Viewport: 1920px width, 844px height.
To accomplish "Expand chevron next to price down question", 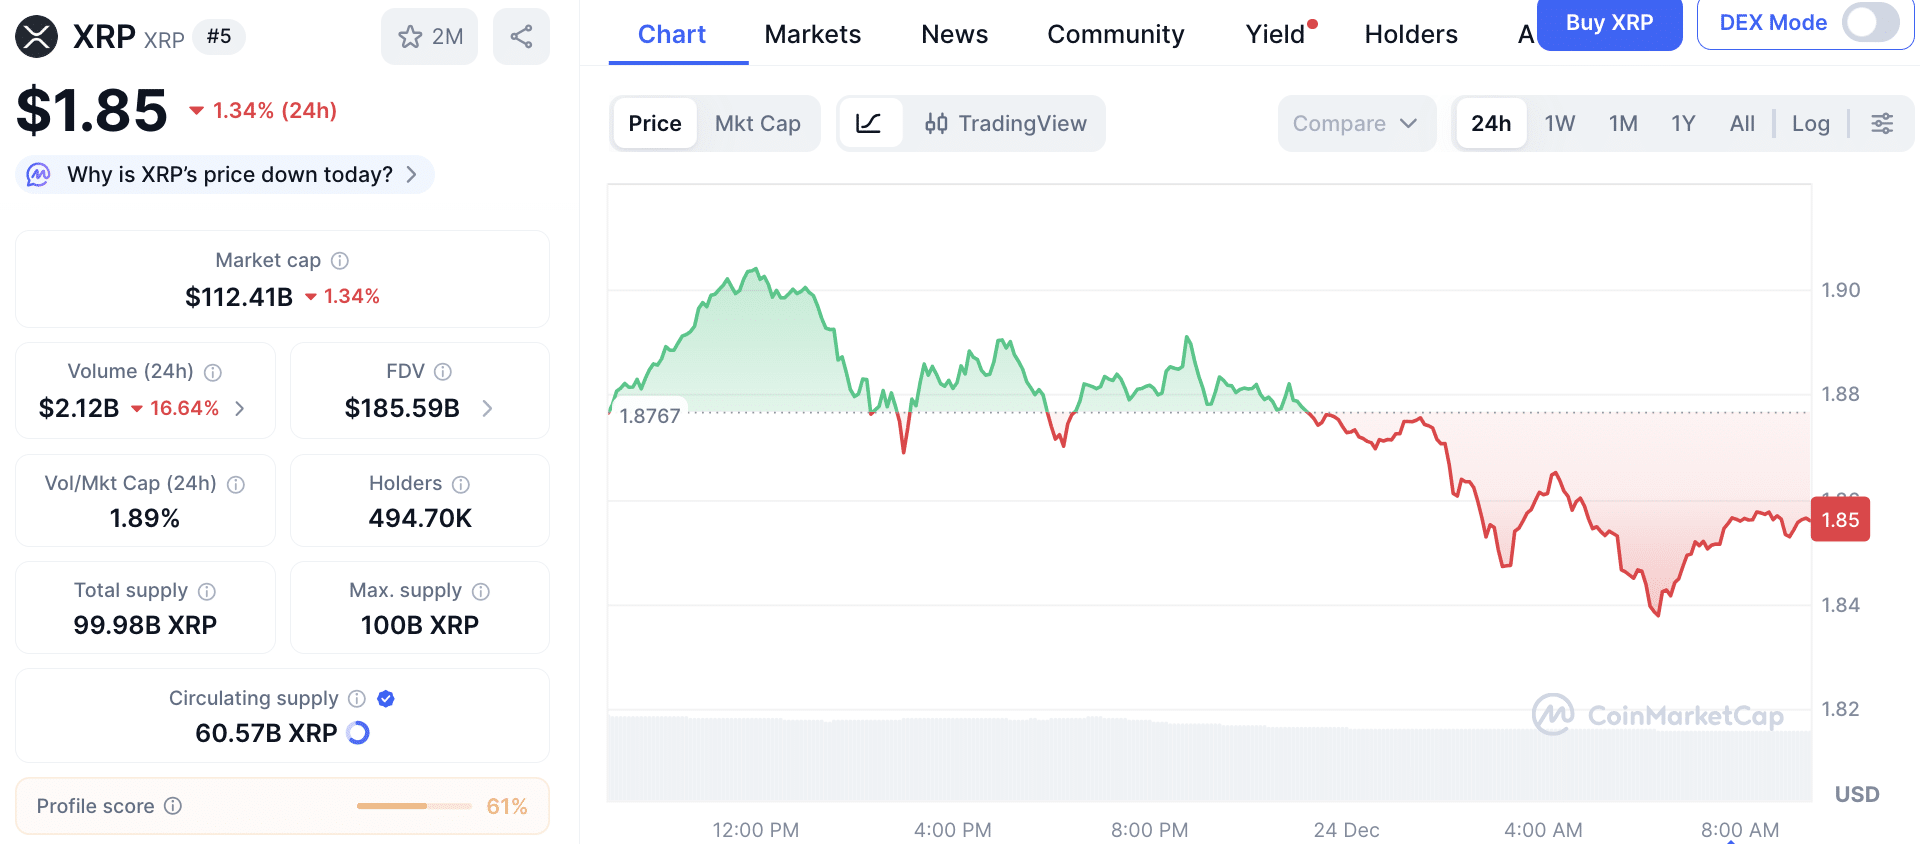I will pos(411,175).
